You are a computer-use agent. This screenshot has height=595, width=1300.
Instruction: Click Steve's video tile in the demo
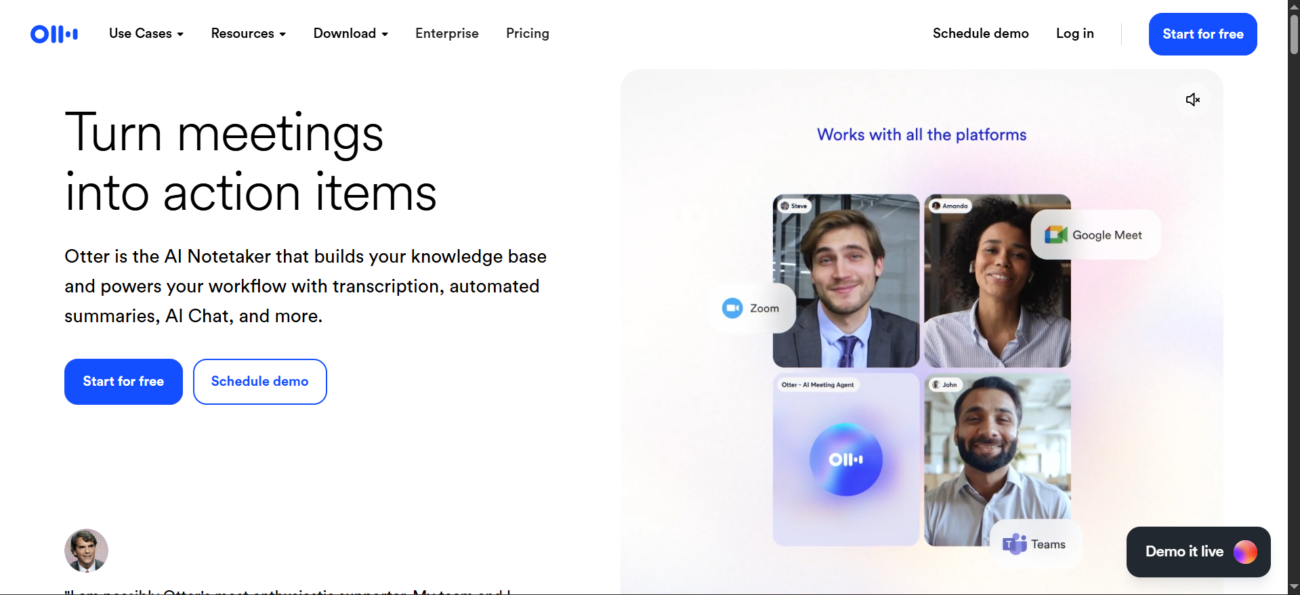pos(846,281)
